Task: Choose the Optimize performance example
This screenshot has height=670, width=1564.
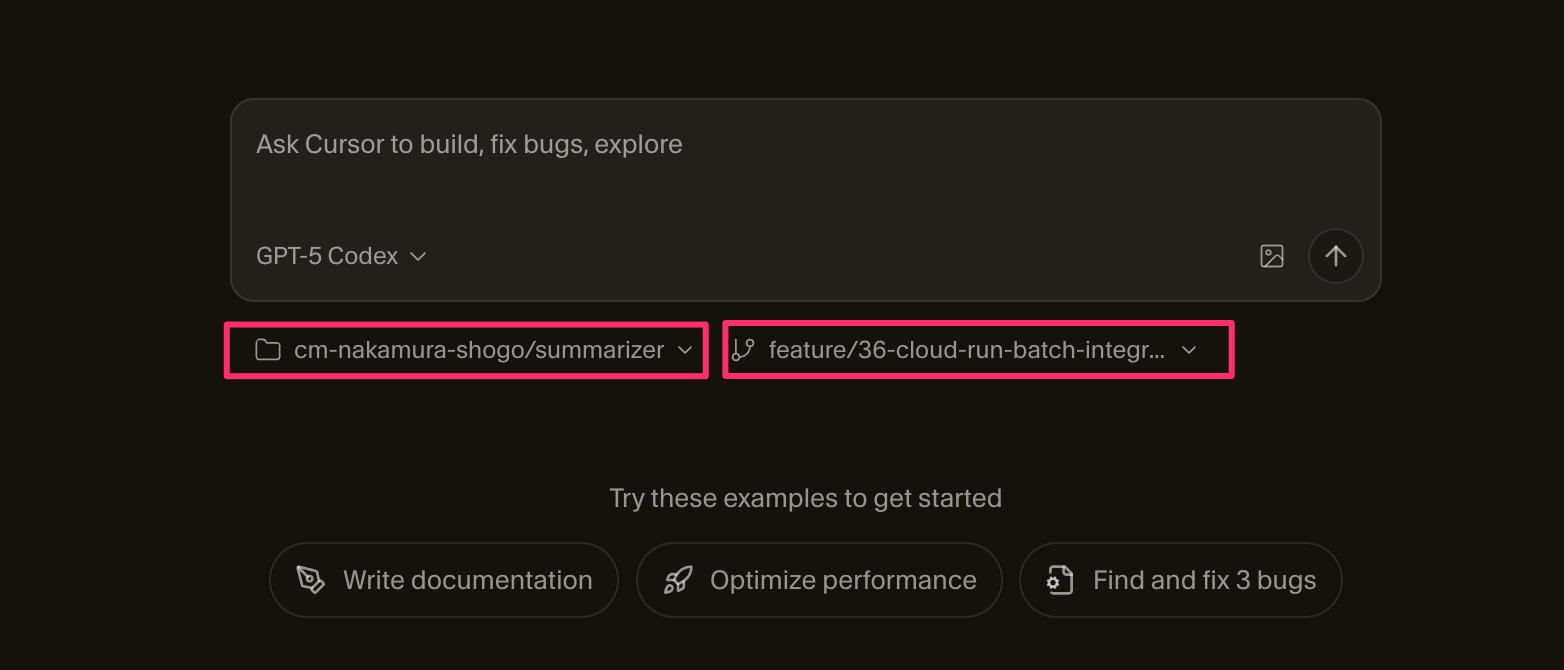Action: 842,580
